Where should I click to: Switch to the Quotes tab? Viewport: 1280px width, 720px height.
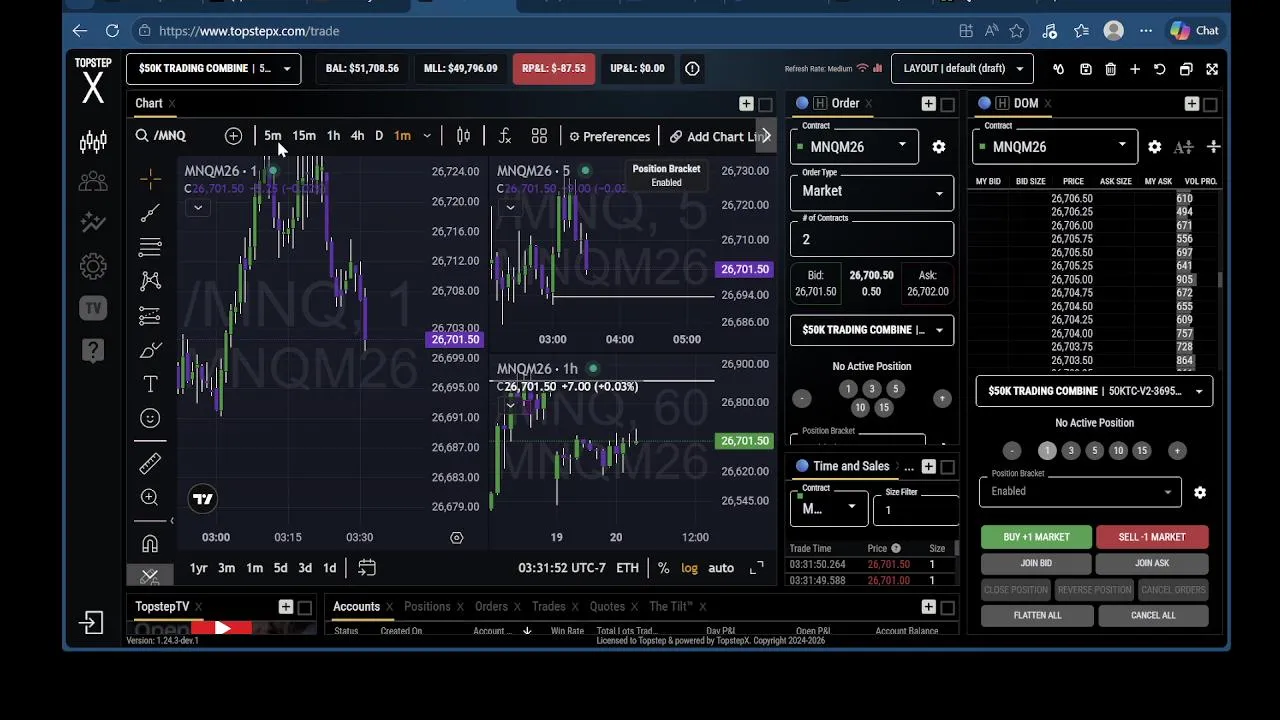click(607, 607)
